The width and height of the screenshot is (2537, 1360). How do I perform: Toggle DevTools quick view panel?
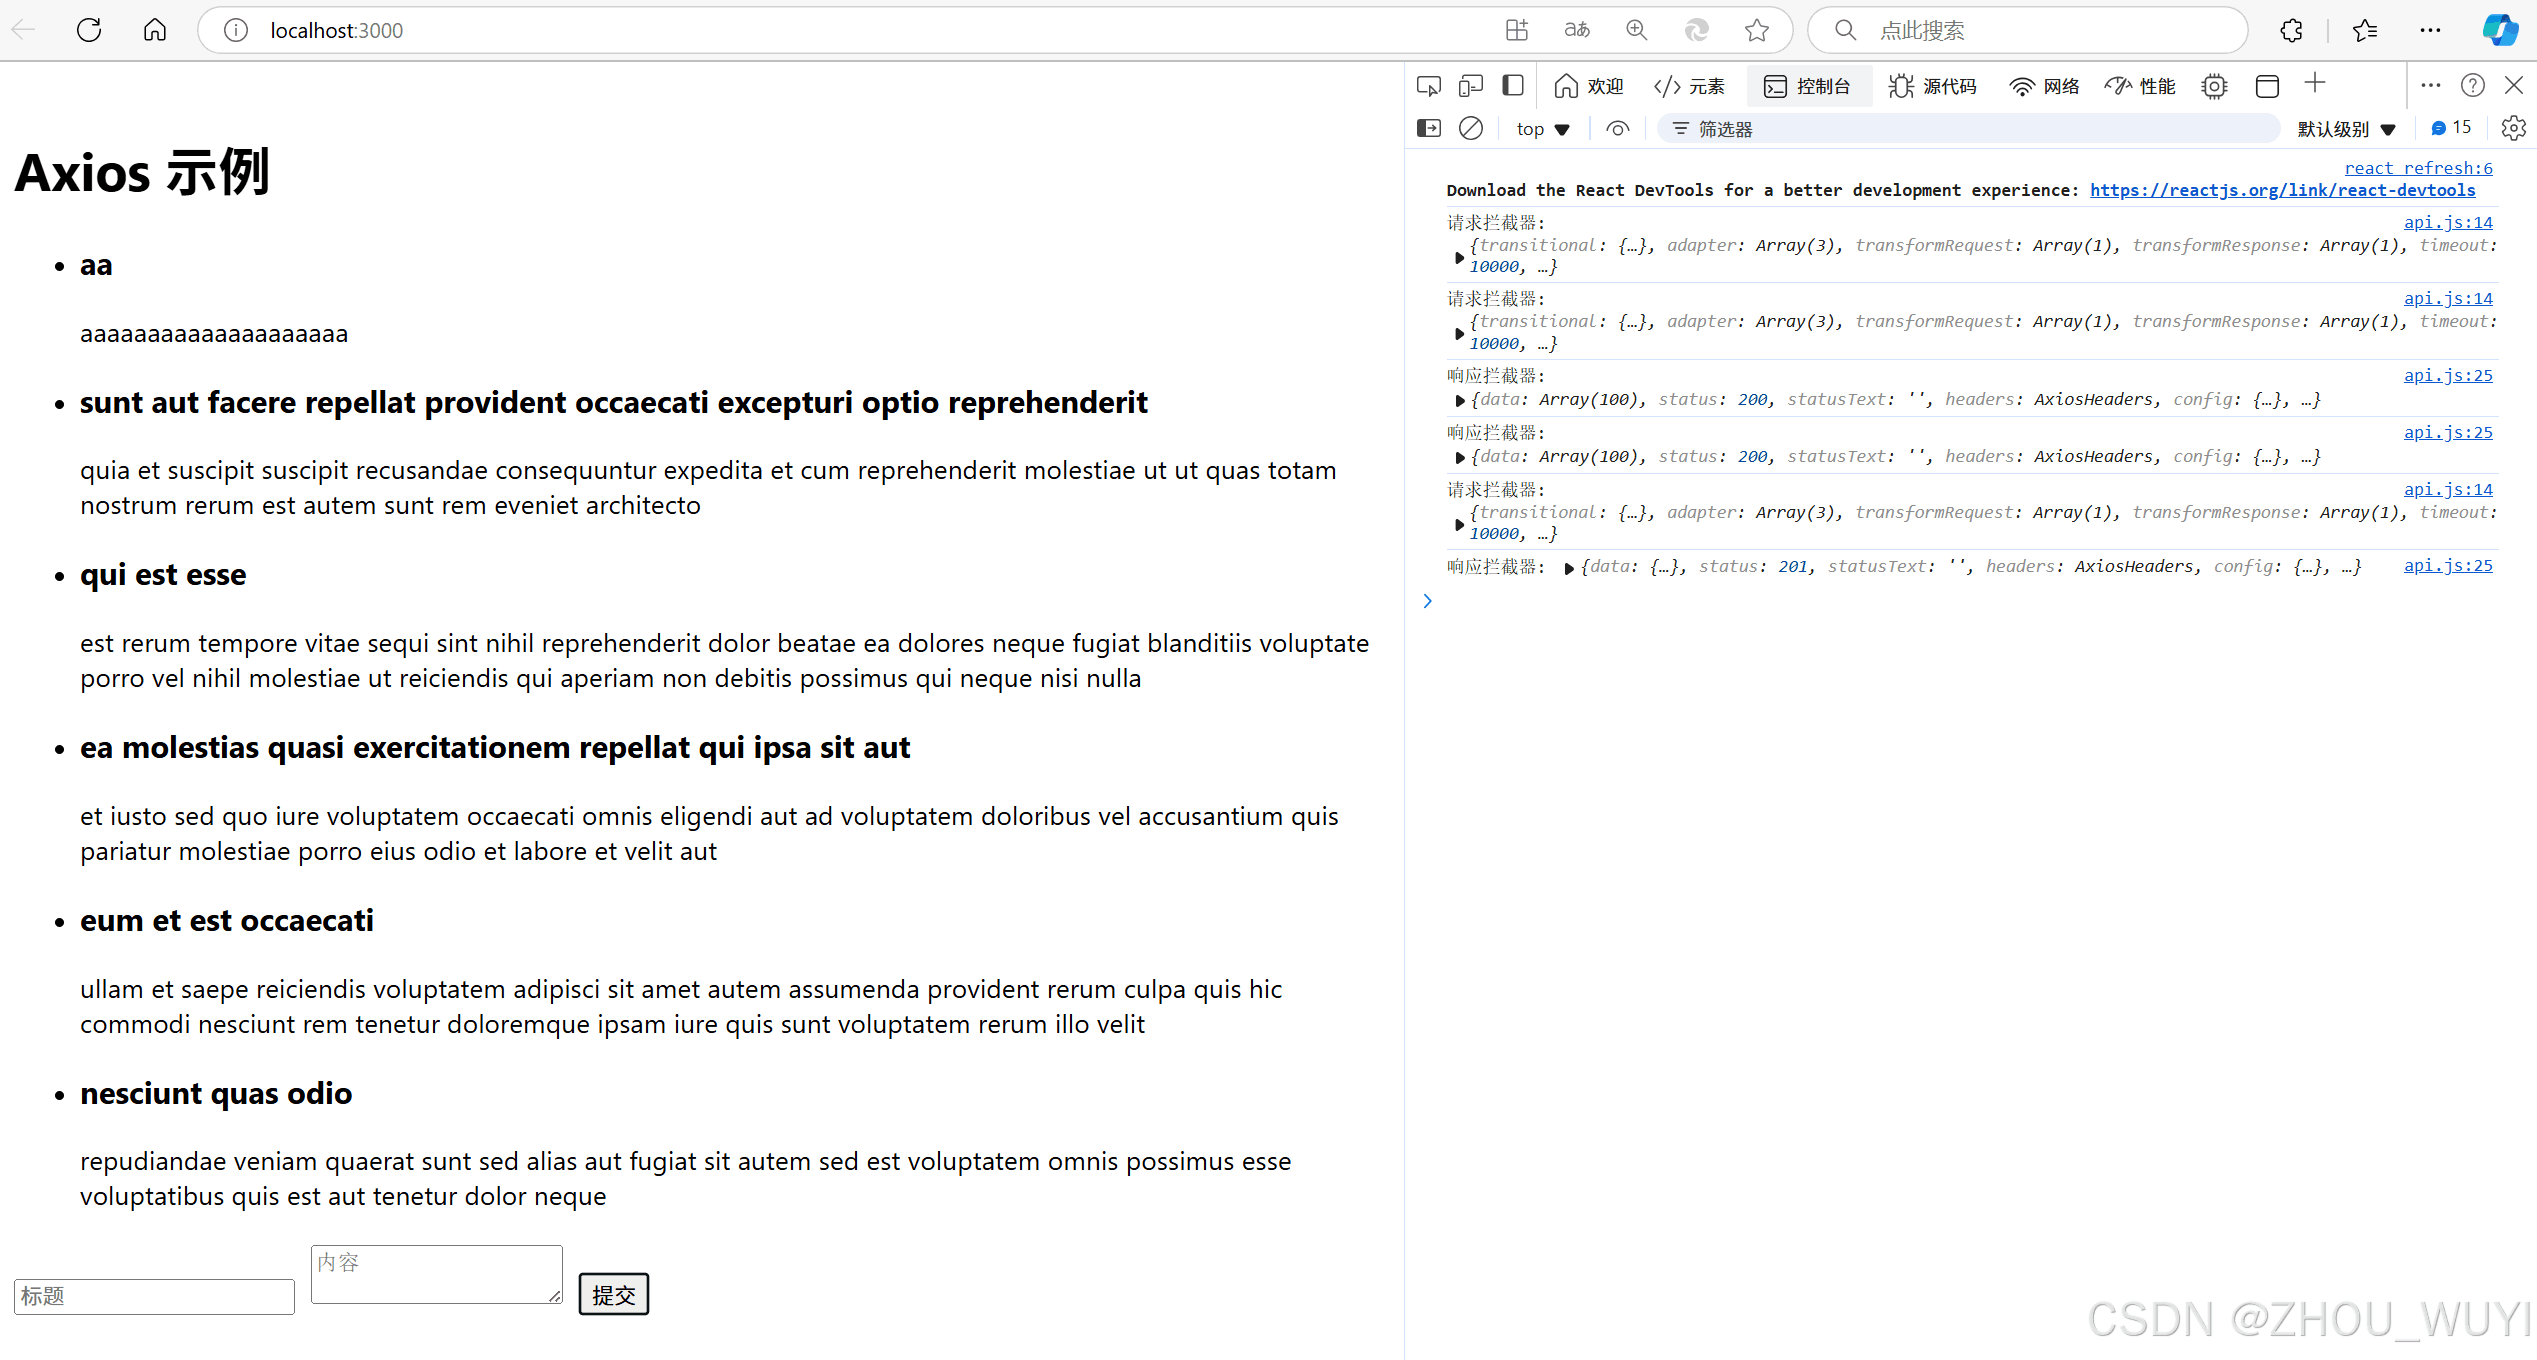click(x=1513, y=86)
